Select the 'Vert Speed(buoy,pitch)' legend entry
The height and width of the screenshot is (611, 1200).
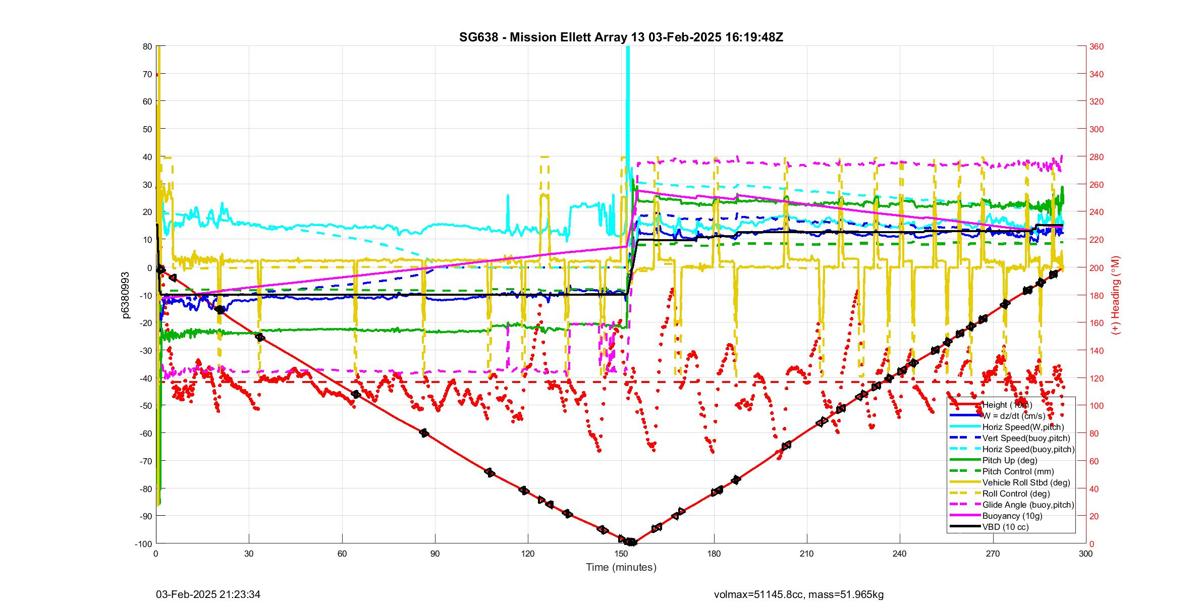pyautogui.click(x=1011, y=438)
